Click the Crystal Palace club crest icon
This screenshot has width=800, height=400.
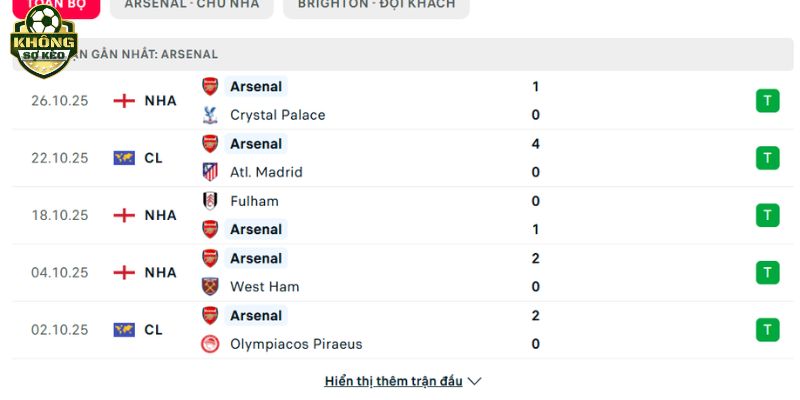(210, 115)
